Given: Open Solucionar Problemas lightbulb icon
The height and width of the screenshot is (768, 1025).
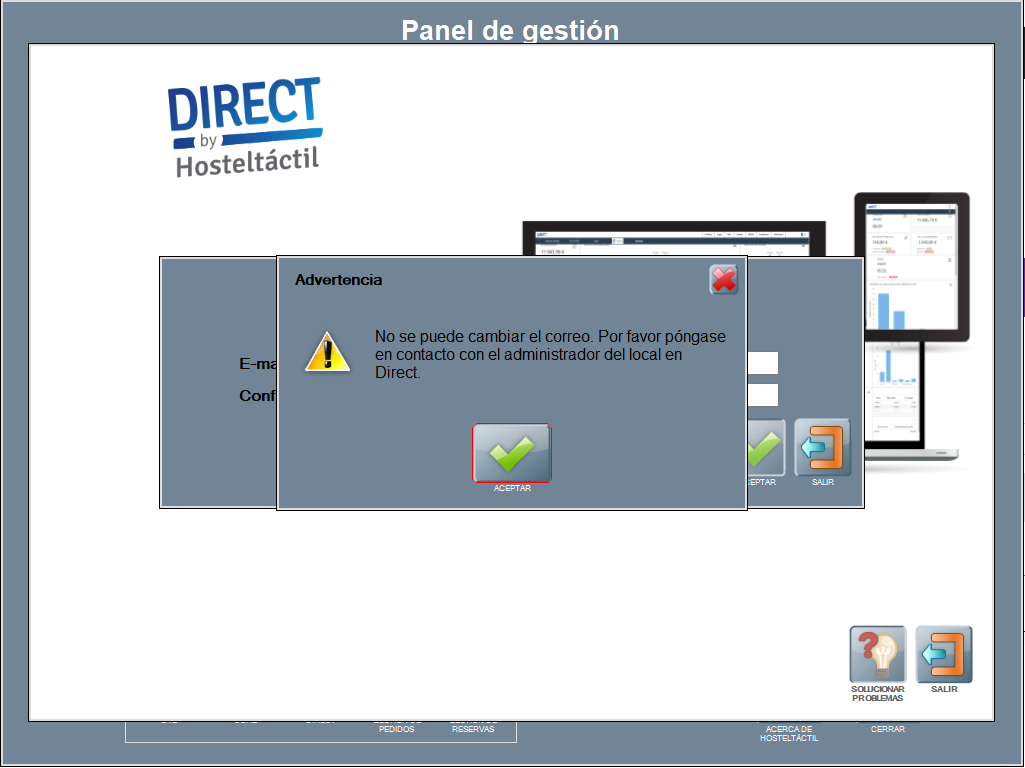Looking at the screenshot, I should coord(877,655).
